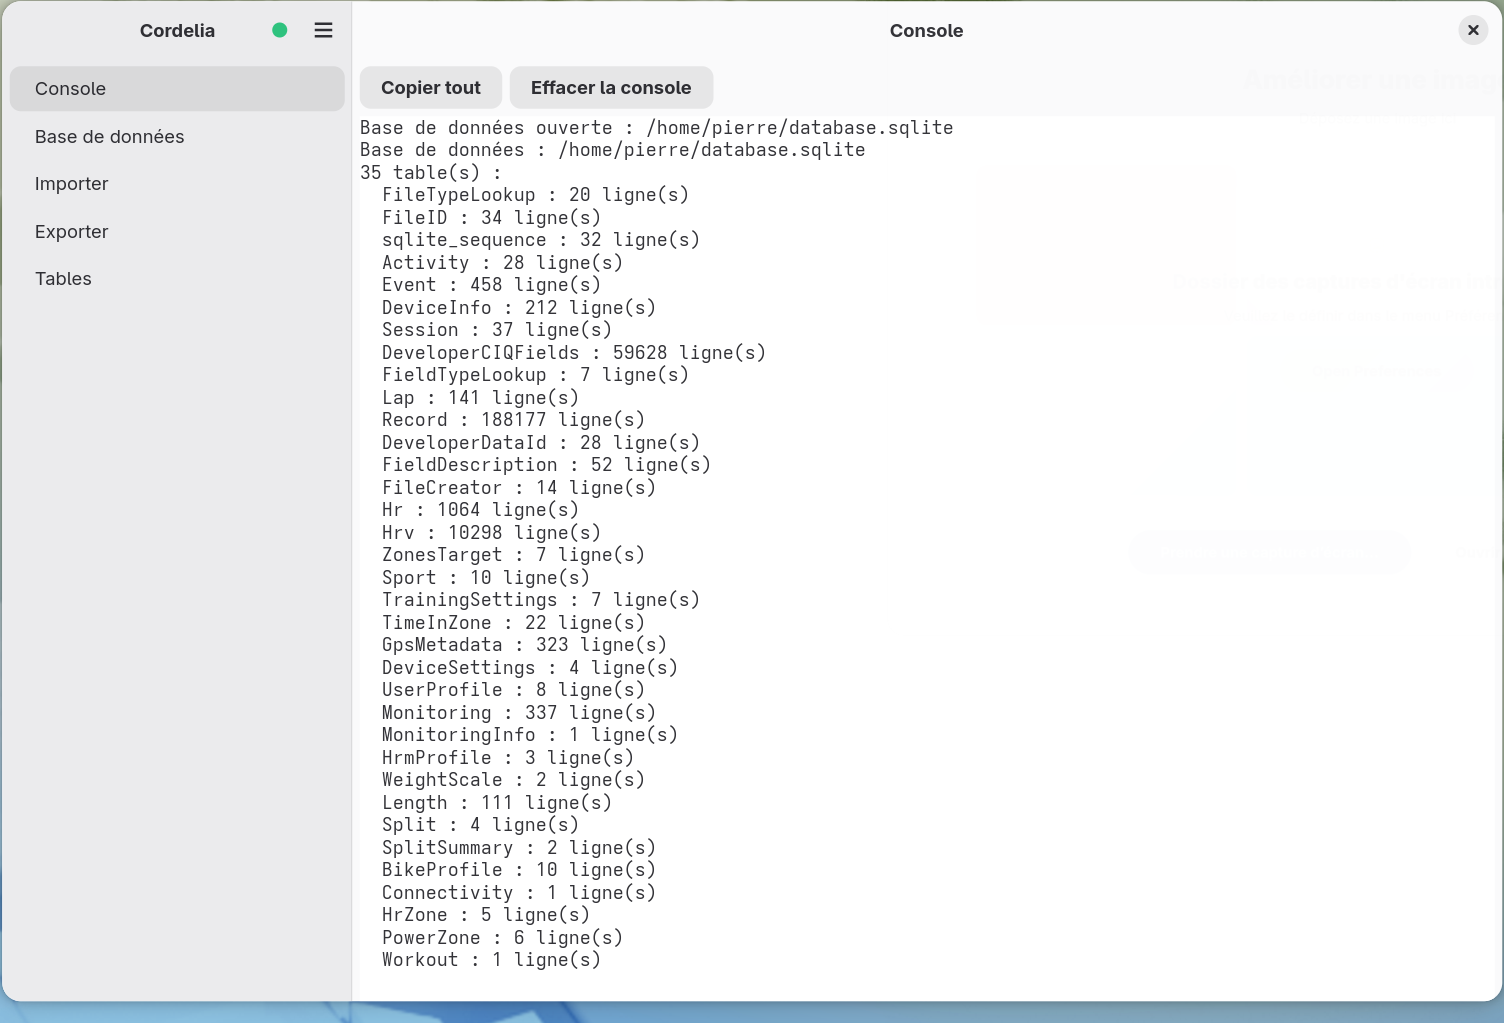Click the Event : 458 ligne(s) row
This screenshot has width=1504, height=1023.
491,285
